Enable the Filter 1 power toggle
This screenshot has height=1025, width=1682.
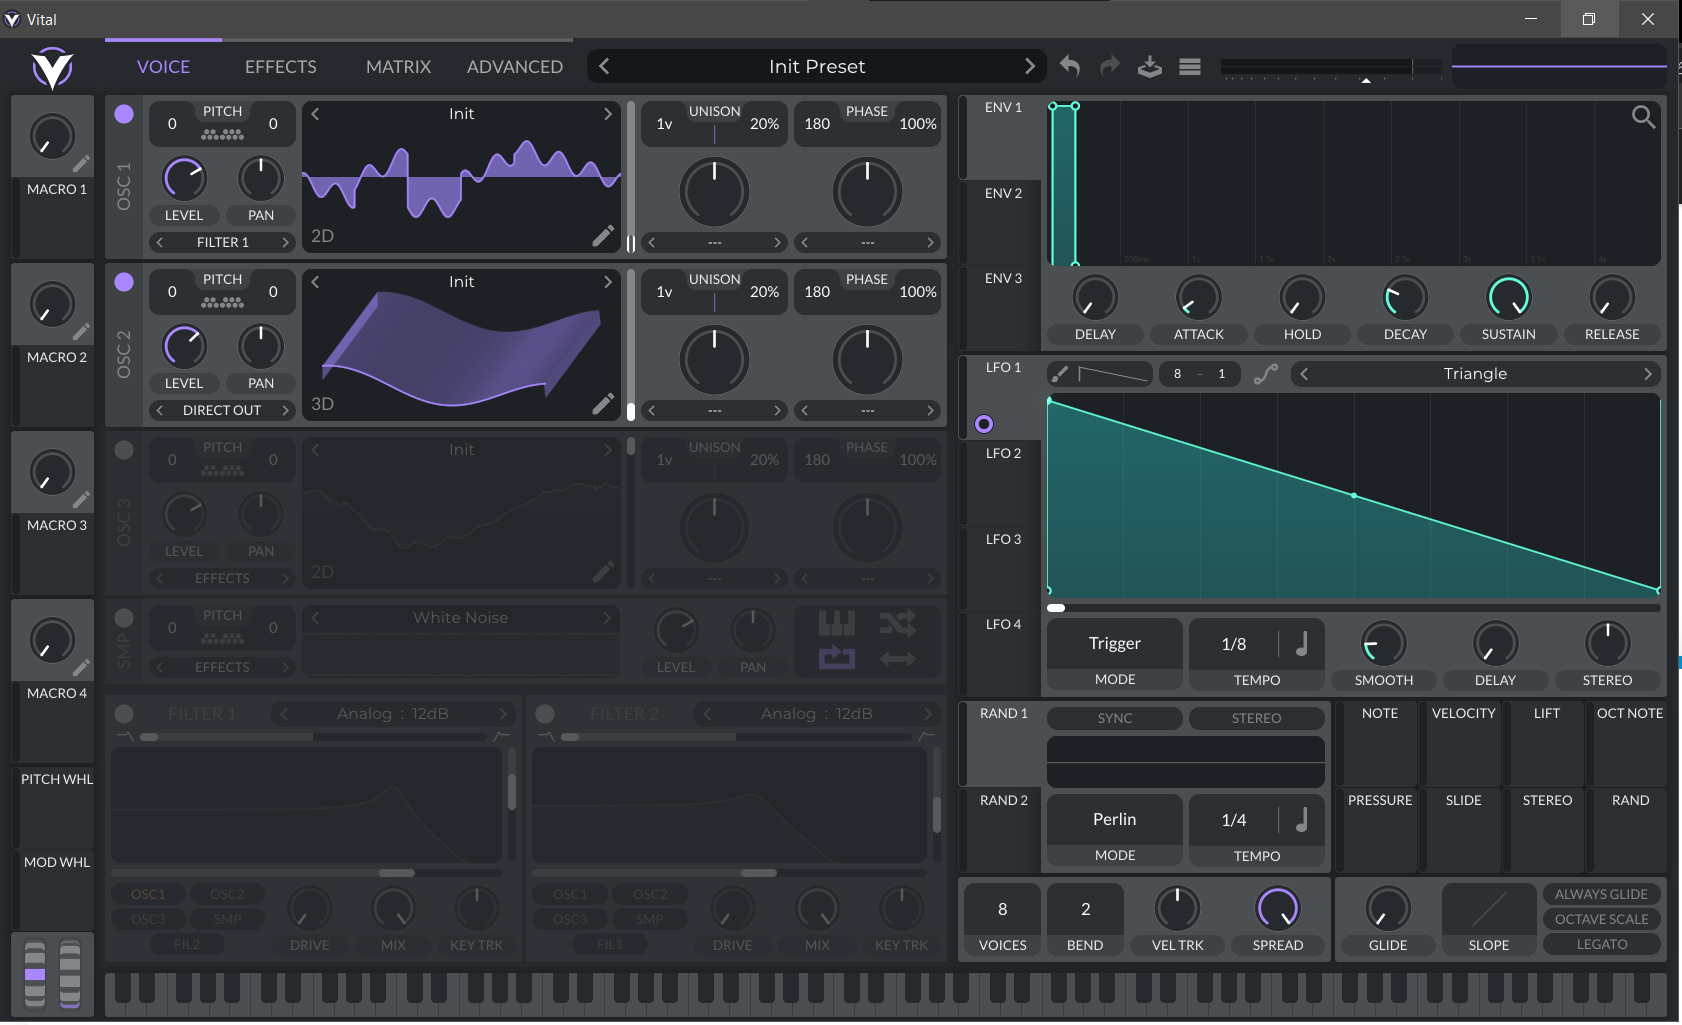124,714
